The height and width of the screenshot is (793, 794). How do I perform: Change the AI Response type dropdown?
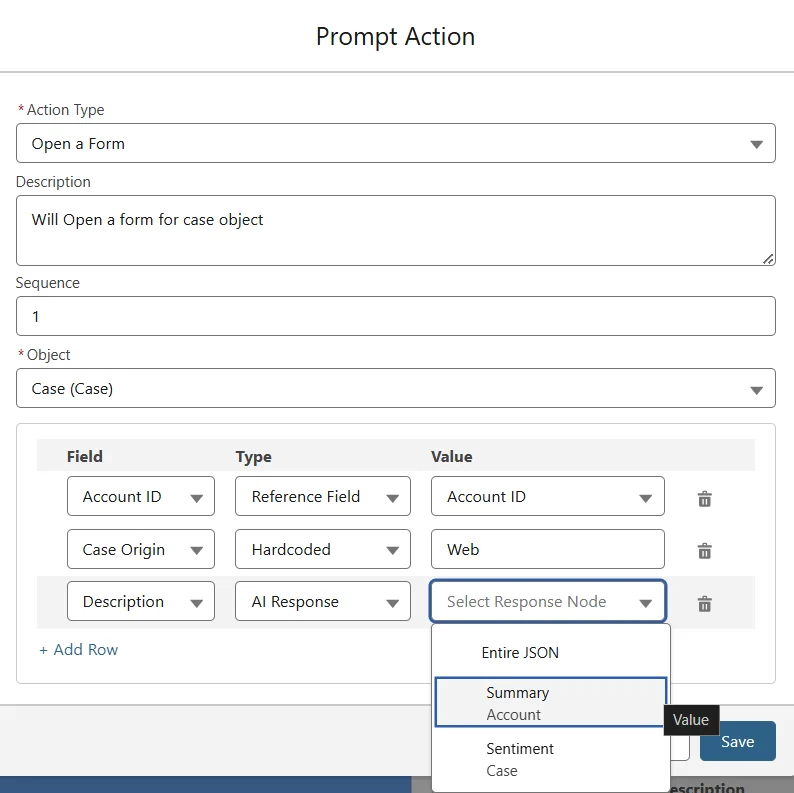[322, 602]
